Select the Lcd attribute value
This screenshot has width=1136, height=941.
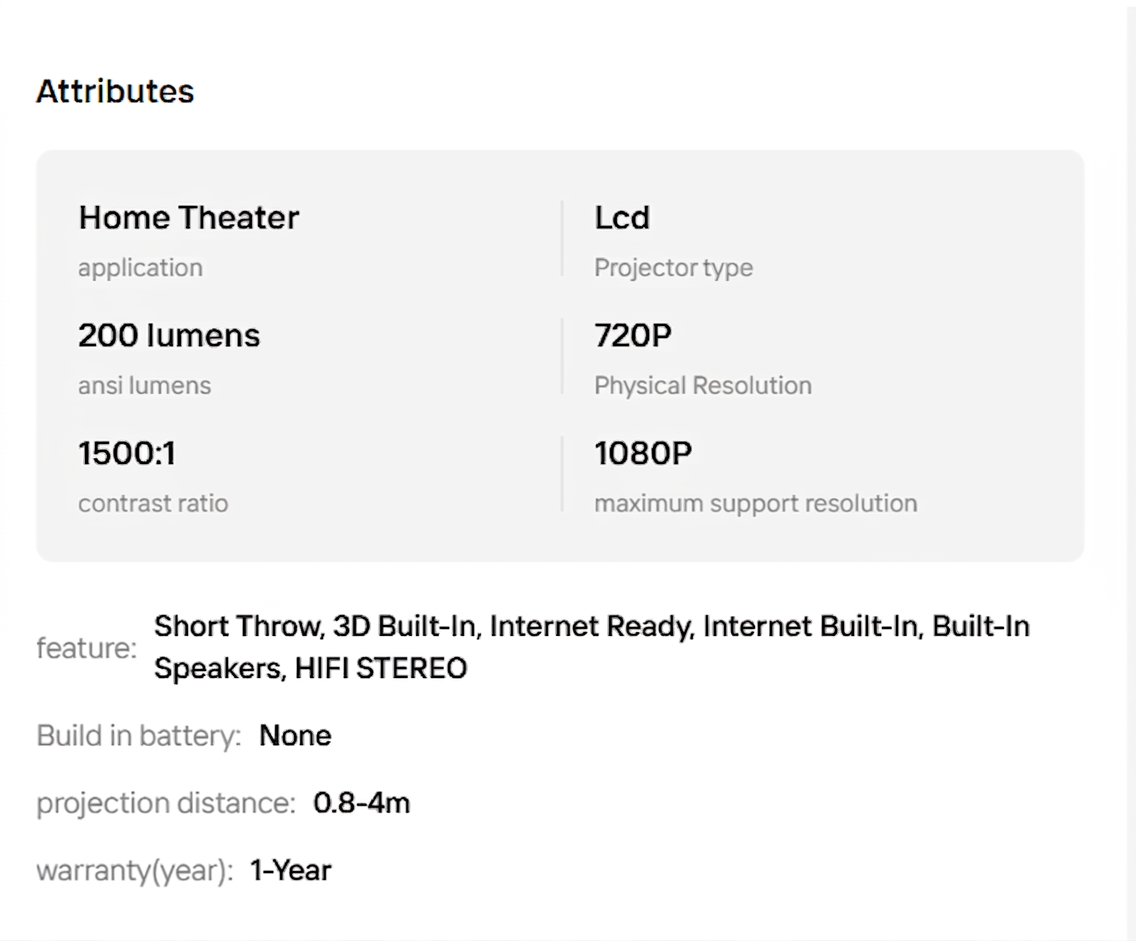click(x=622, y=218)
